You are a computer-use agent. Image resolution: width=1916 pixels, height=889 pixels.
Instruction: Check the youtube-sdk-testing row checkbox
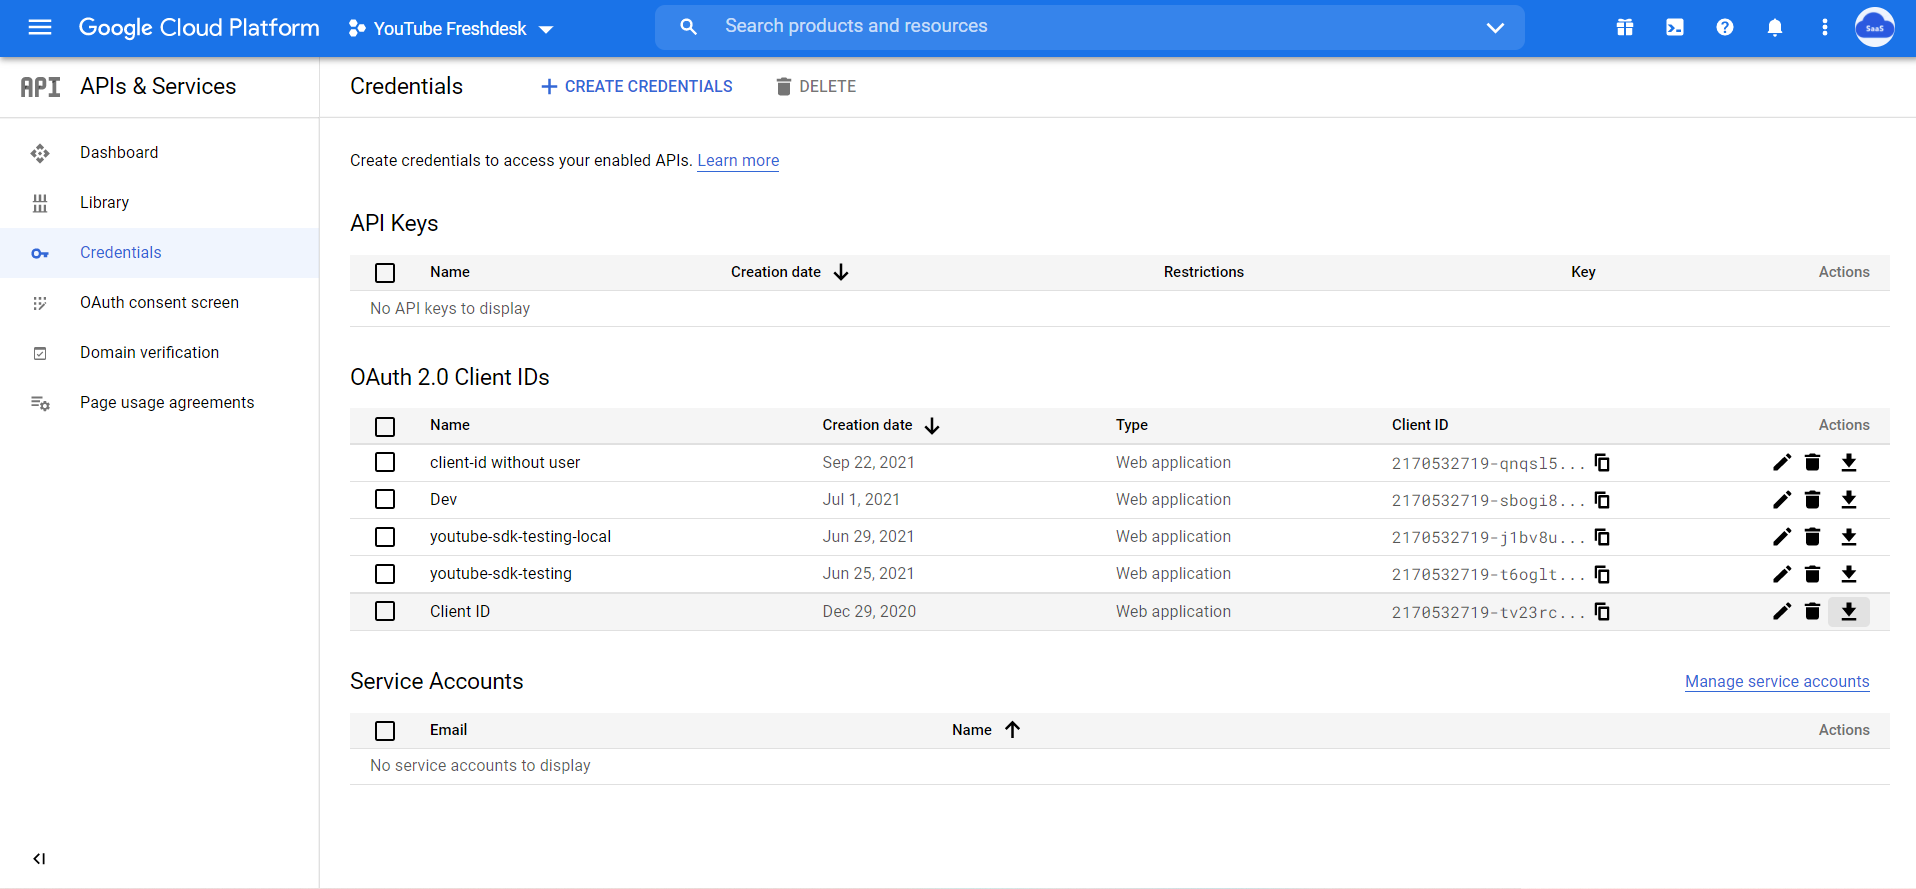[385, 574]
